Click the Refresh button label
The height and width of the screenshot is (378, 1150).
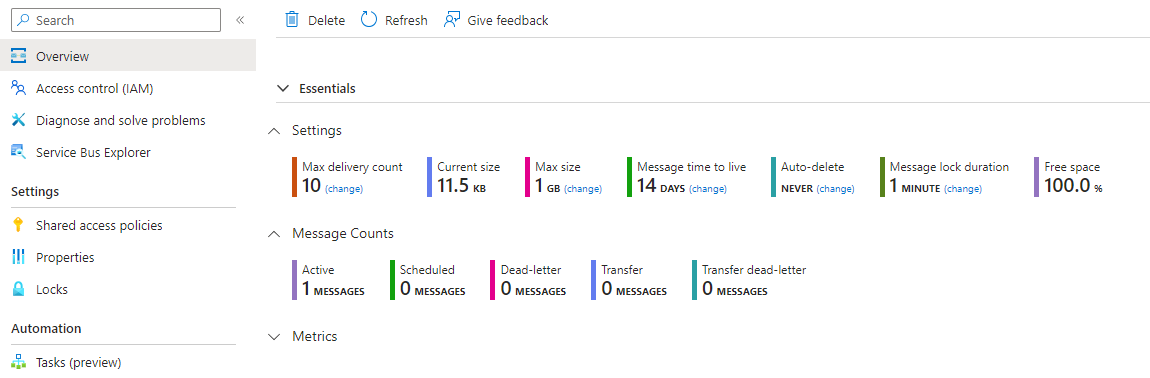[406, 21]
